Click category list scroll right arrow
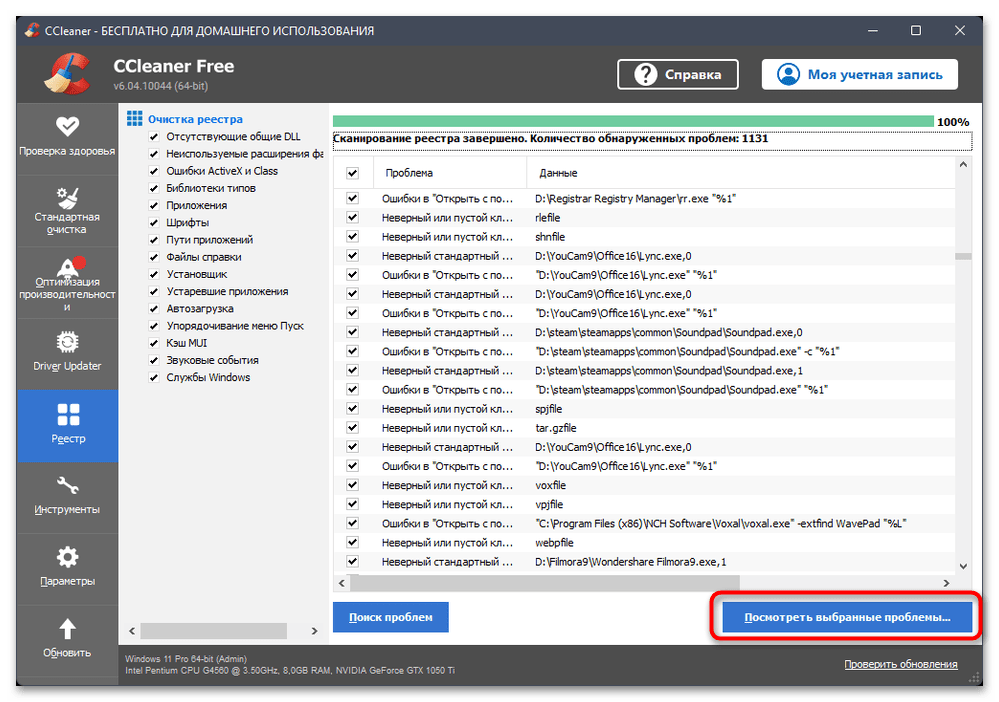 tap(314, 631)
